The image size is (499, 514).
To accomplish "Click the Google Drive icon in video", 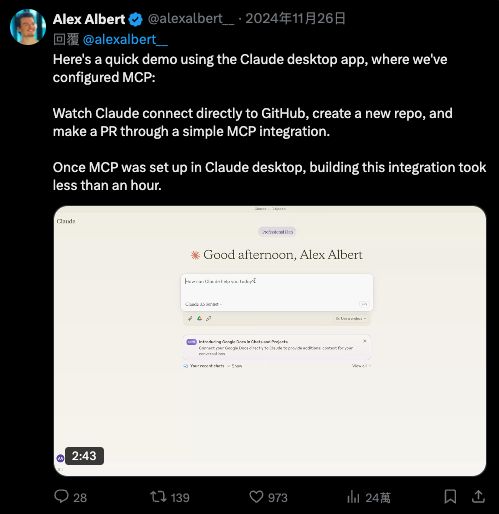I will [199, 318].
